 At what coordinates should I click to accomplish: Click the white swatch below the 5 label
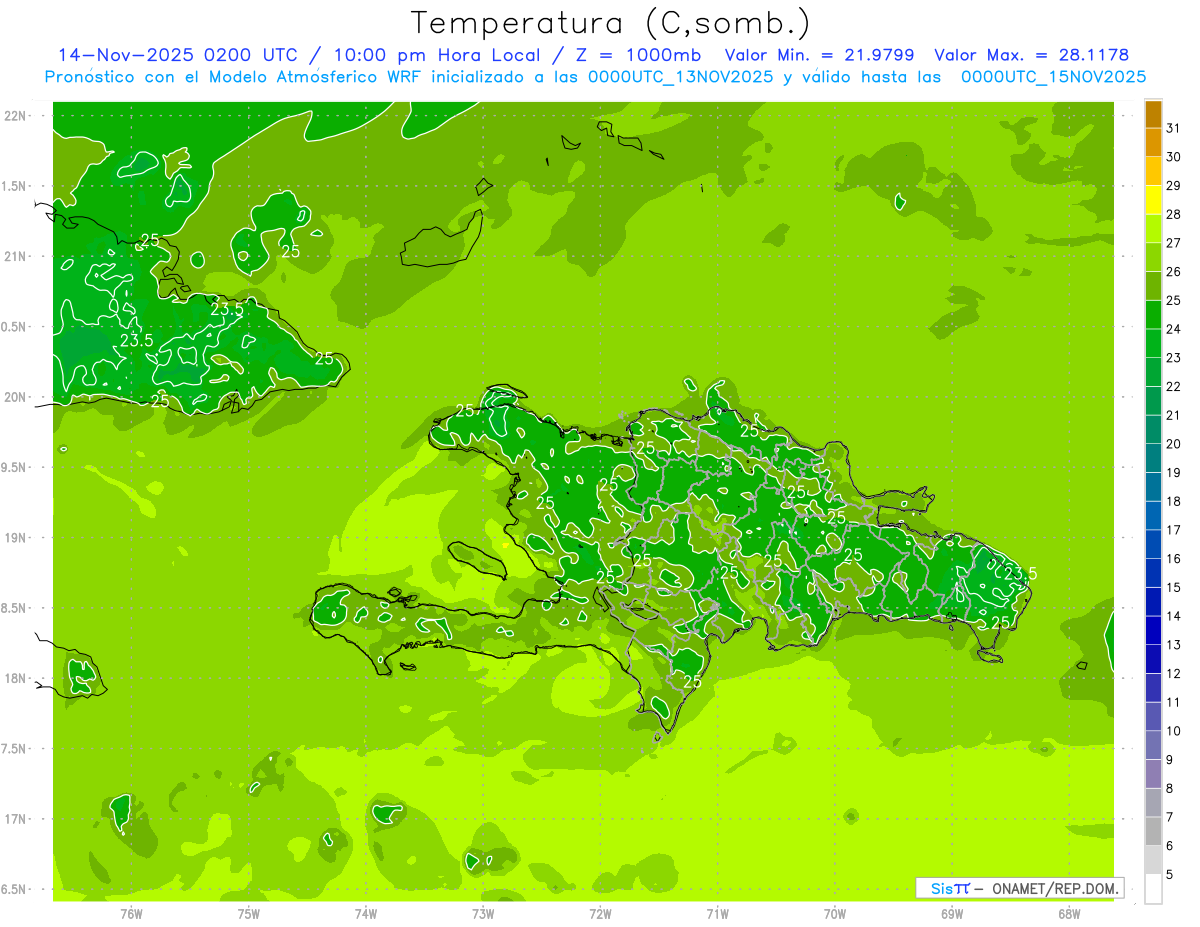(1153, 889)
